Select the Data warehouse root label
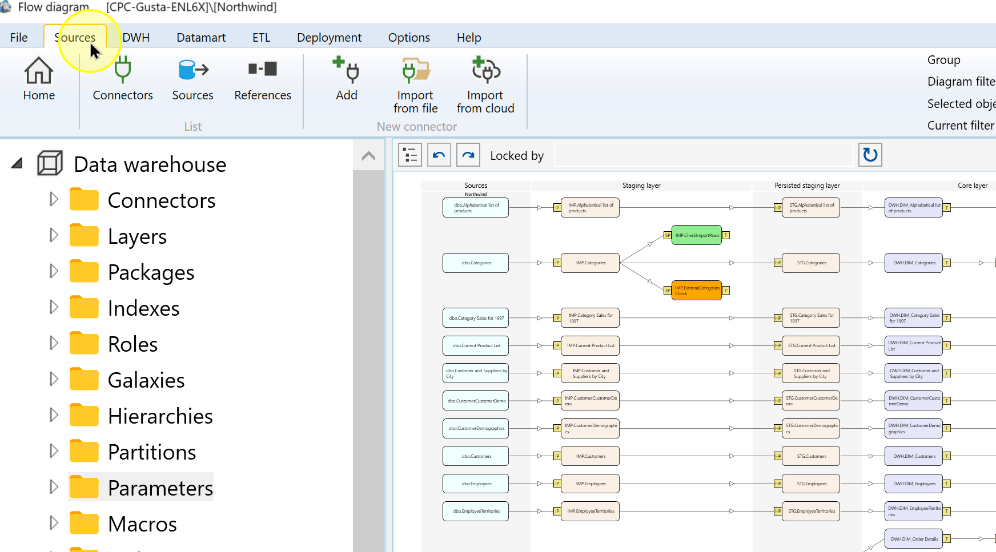Image resolution: width=996 pixels, height=552 pixels. [150, 165]
